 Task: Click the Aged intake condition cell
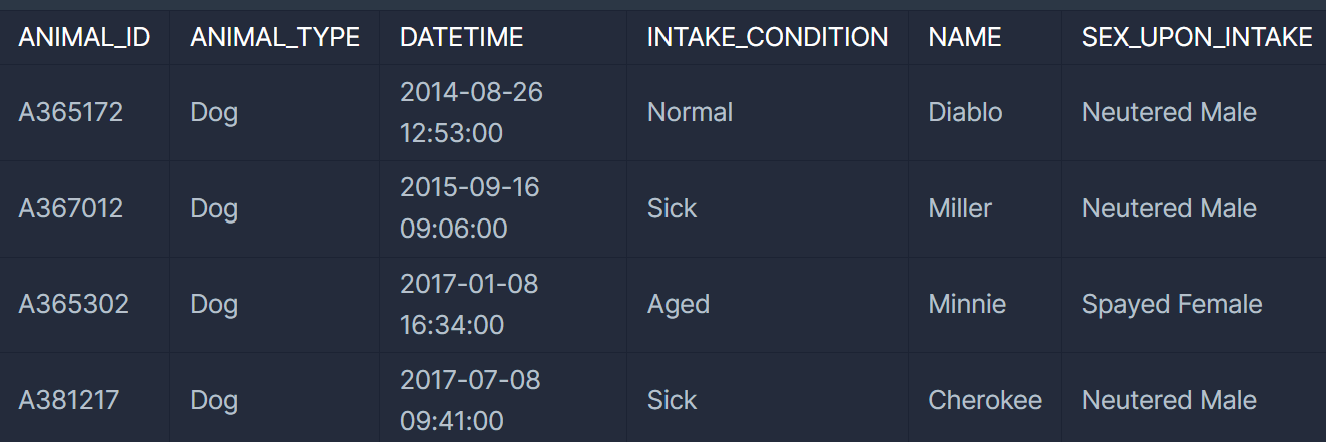pyautogui.click(x=678, y=304)
